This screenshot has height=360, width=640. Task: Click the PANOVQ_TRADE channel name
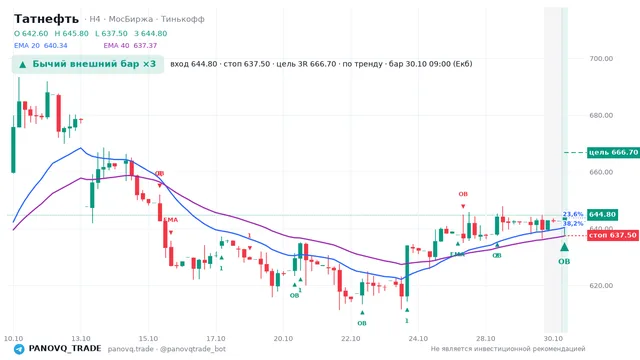click(65, 349)
